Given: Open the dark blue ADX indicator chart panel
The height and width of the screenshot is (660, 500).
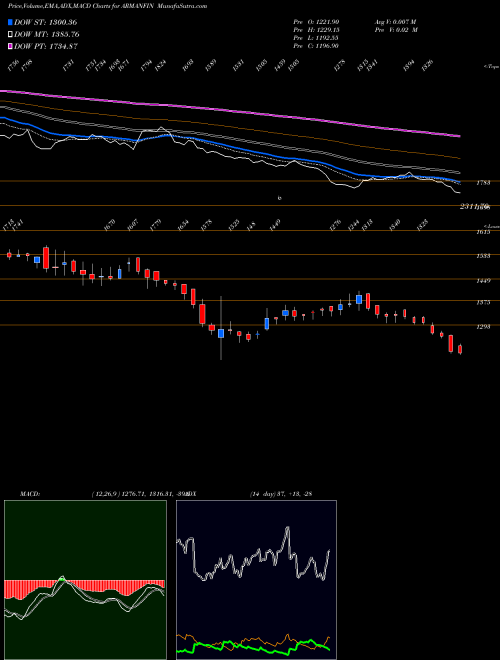Looking at the screenshot, I should click(256, 580).
